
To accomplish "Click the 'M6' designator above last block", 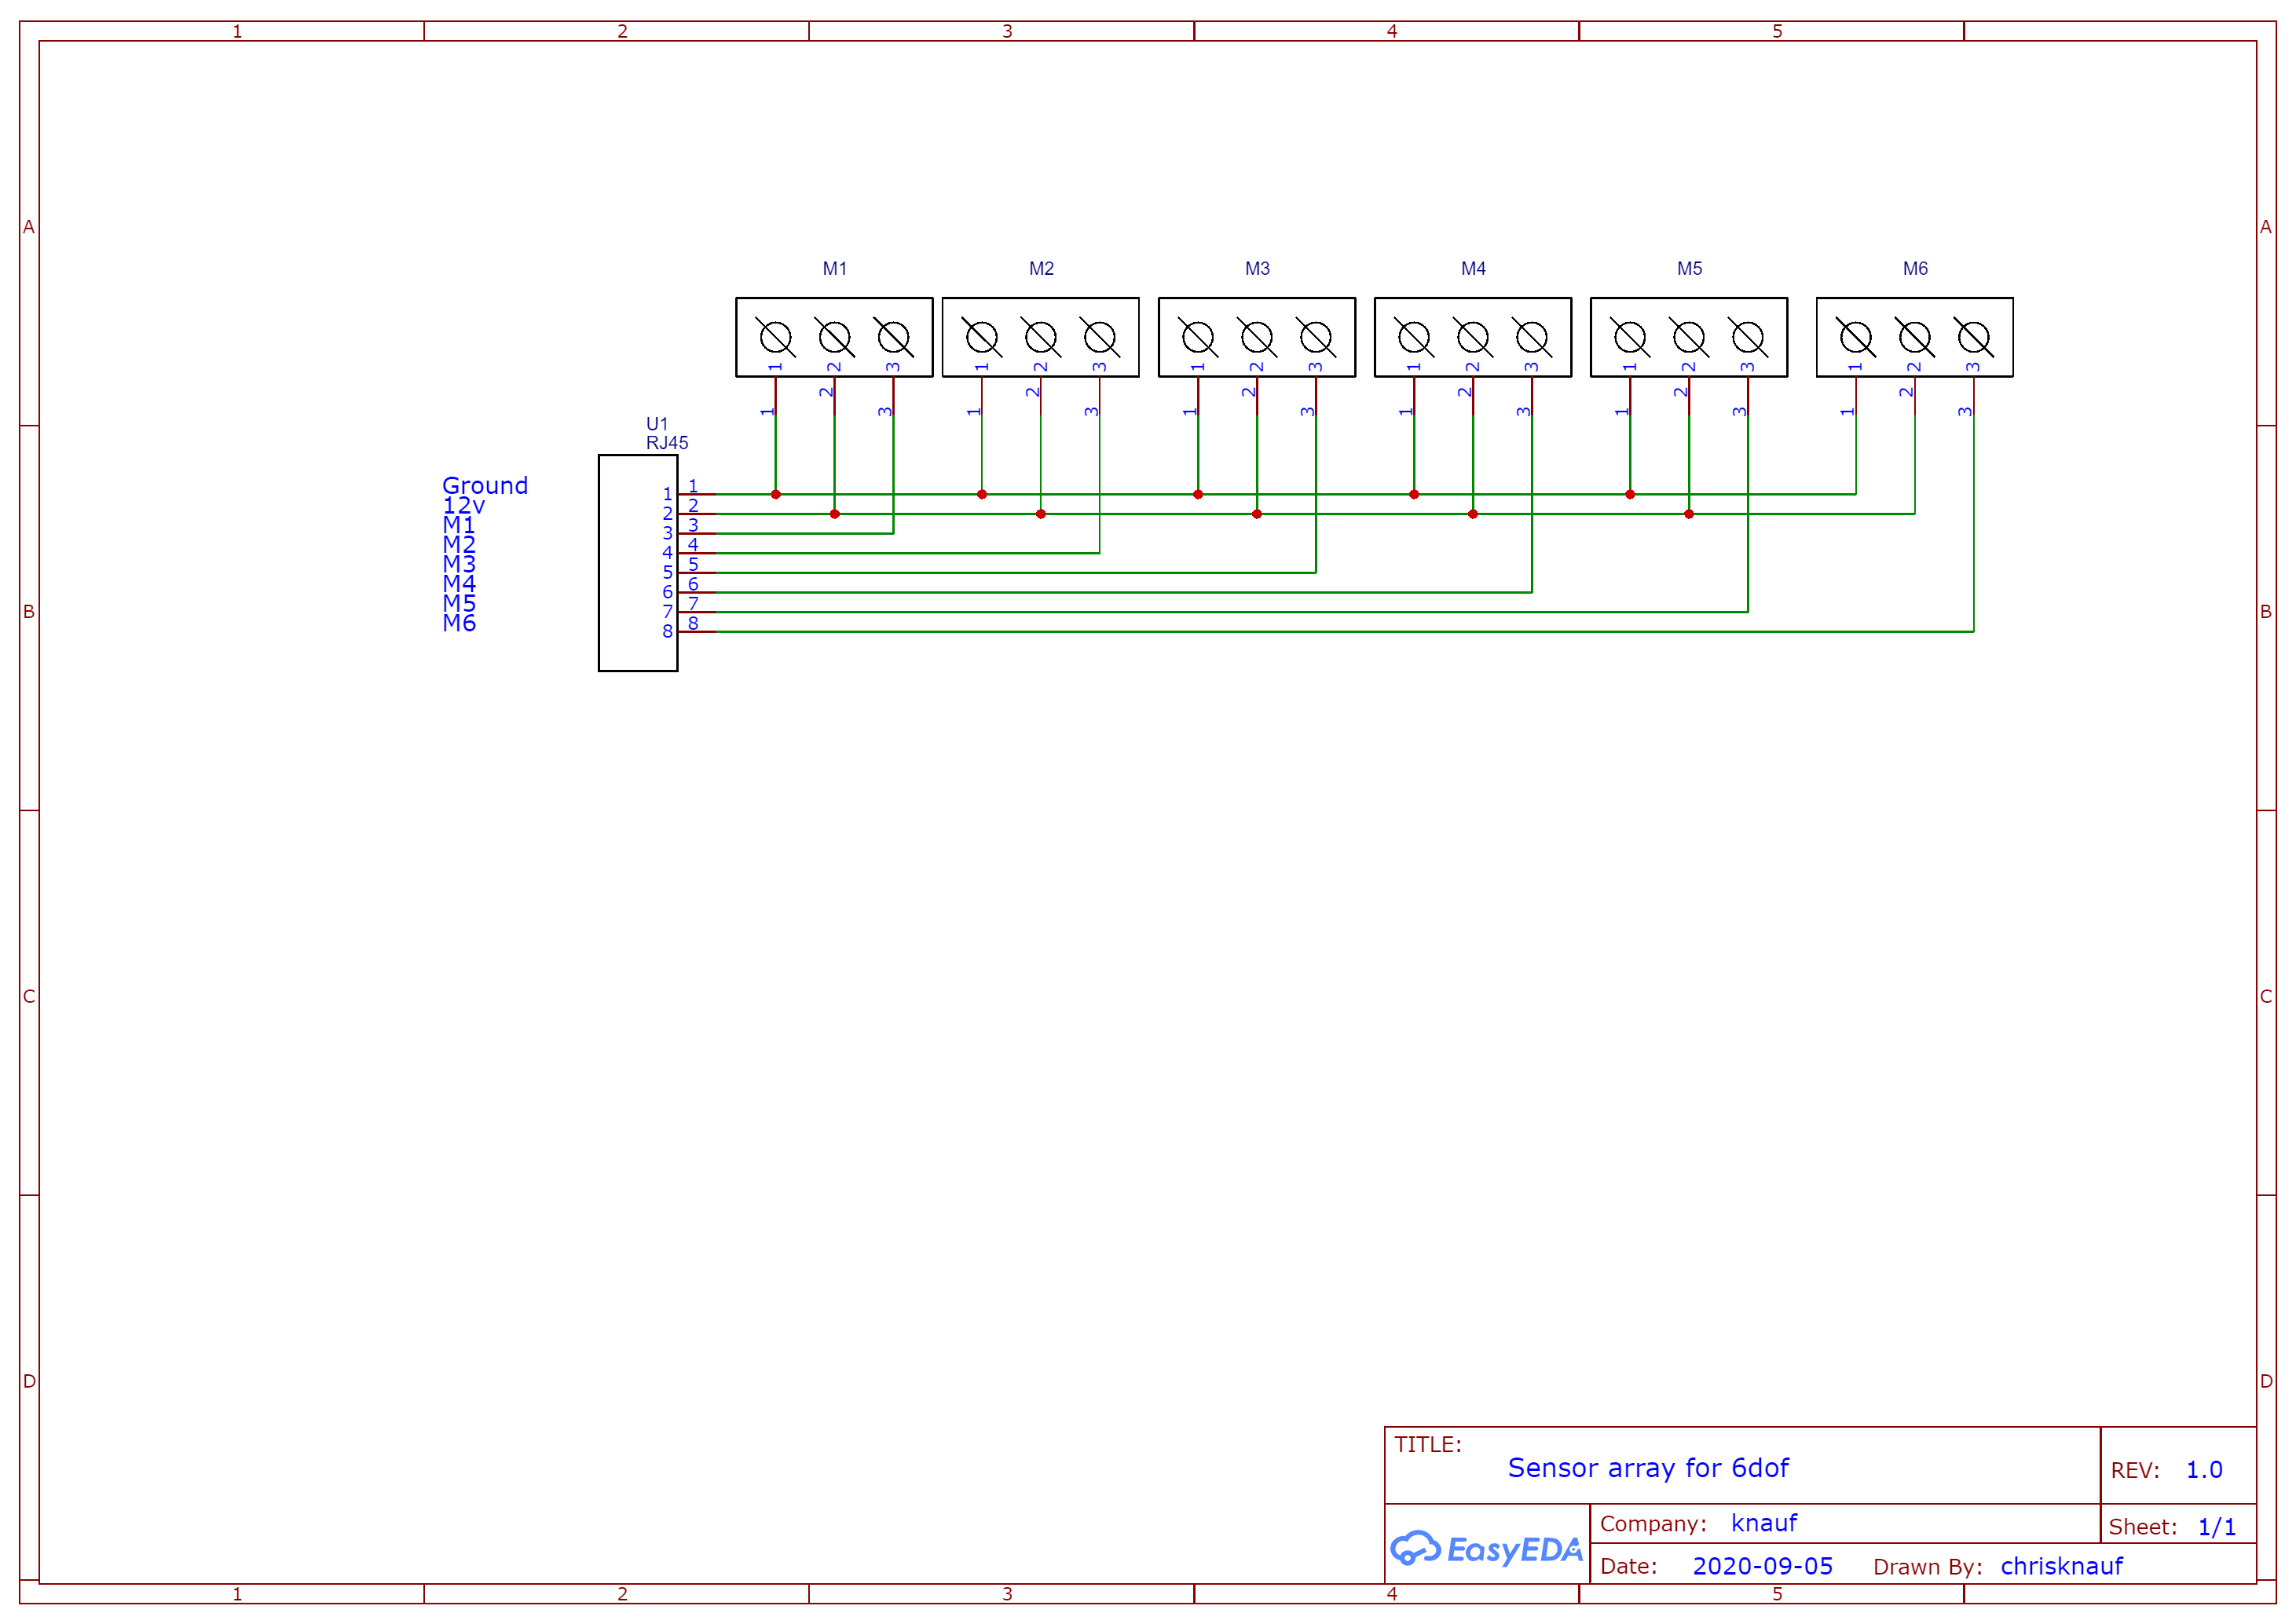I will (x=1914, y=268).
